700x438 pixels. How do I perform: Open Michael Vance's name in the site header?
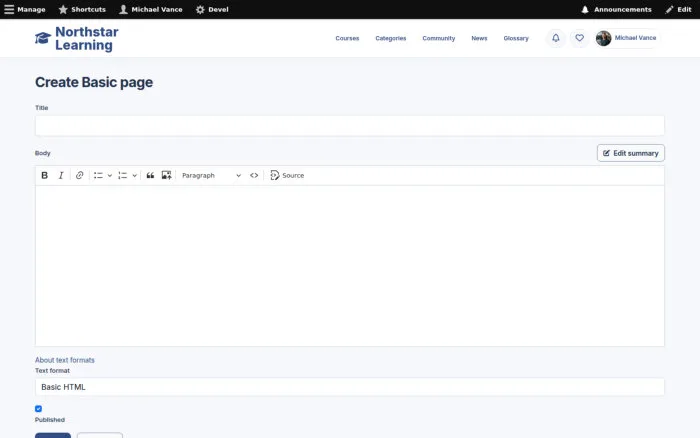click(x=635, y=38)
